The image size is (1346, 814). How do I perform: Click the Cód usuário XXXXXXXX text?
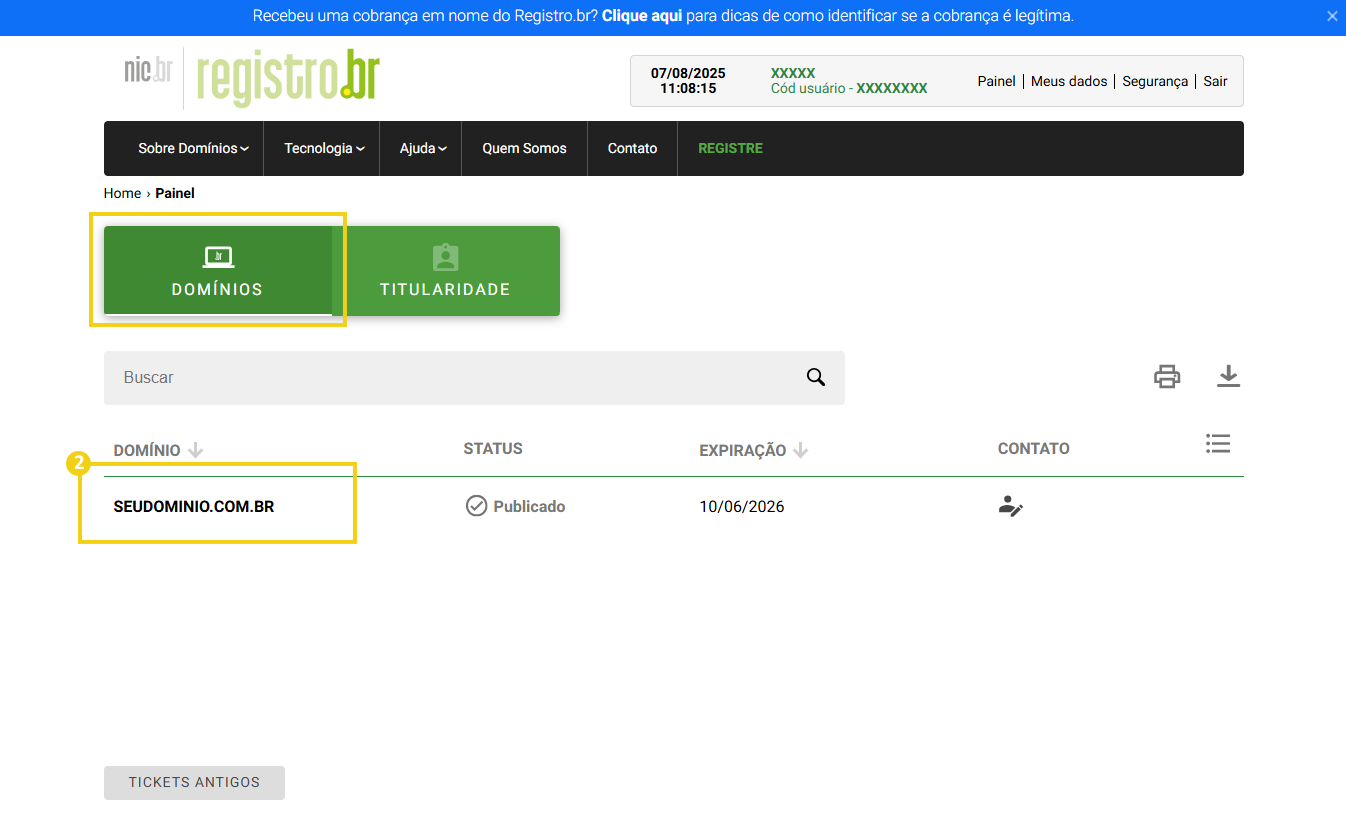coord(849,88)
